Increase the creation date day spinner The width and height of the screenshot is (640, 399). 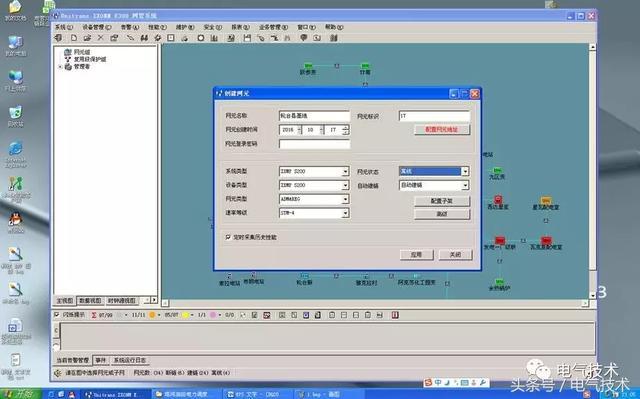pos(346,127)
